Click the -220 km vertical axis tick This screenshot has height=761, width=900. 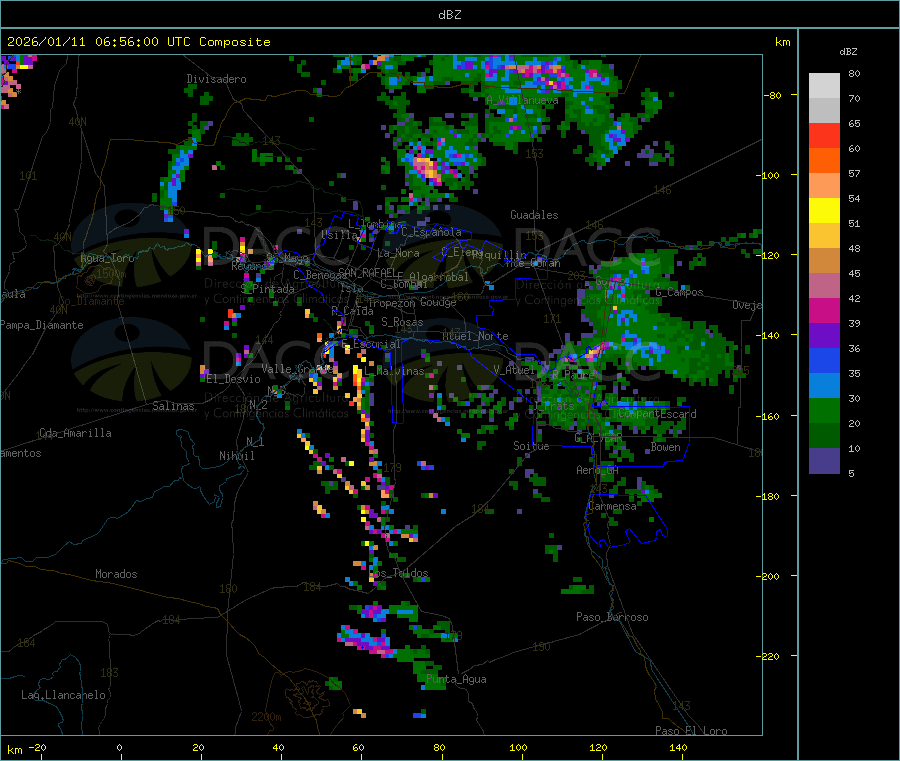[770, 656]
